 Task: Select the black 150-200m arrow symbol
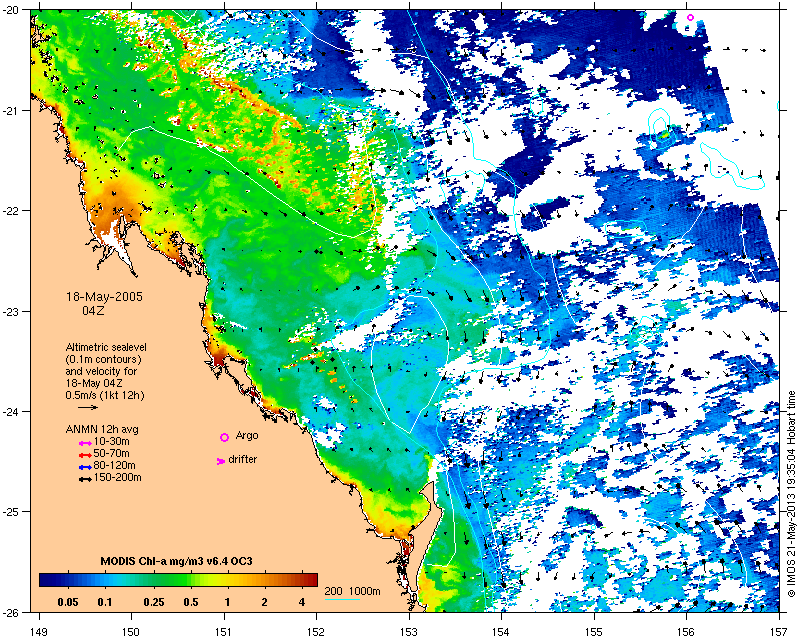point(85,479)
